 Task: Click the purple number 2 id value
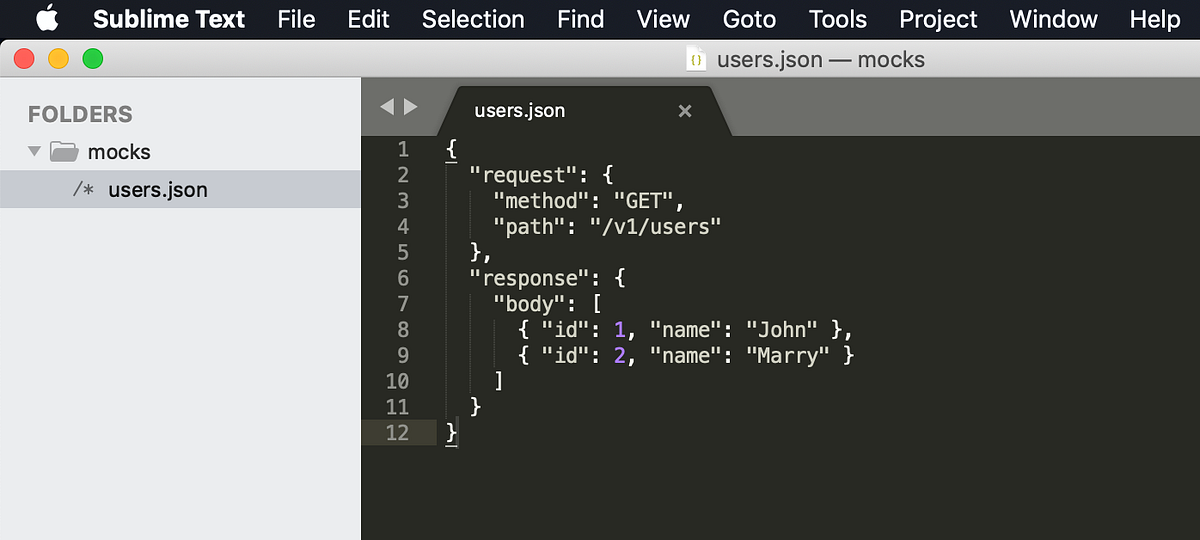tap(620, 355)
